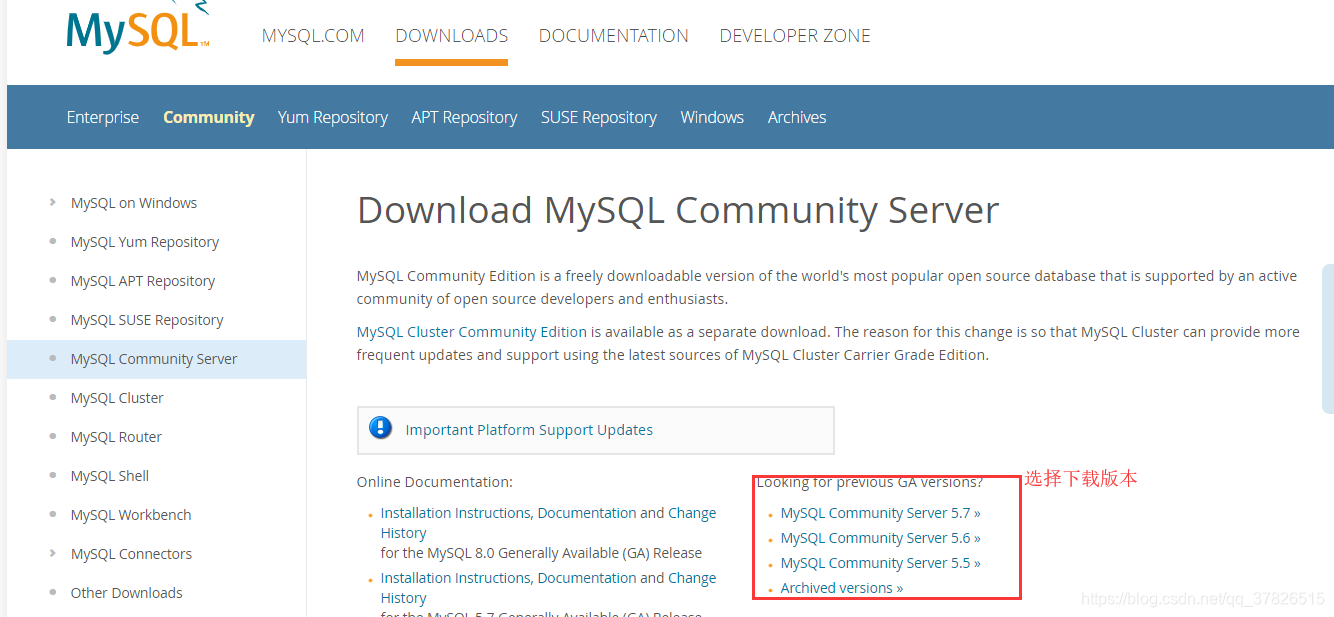Open the Archives menu item
This screenshot has width=1334, height=617.
[797, 117]
